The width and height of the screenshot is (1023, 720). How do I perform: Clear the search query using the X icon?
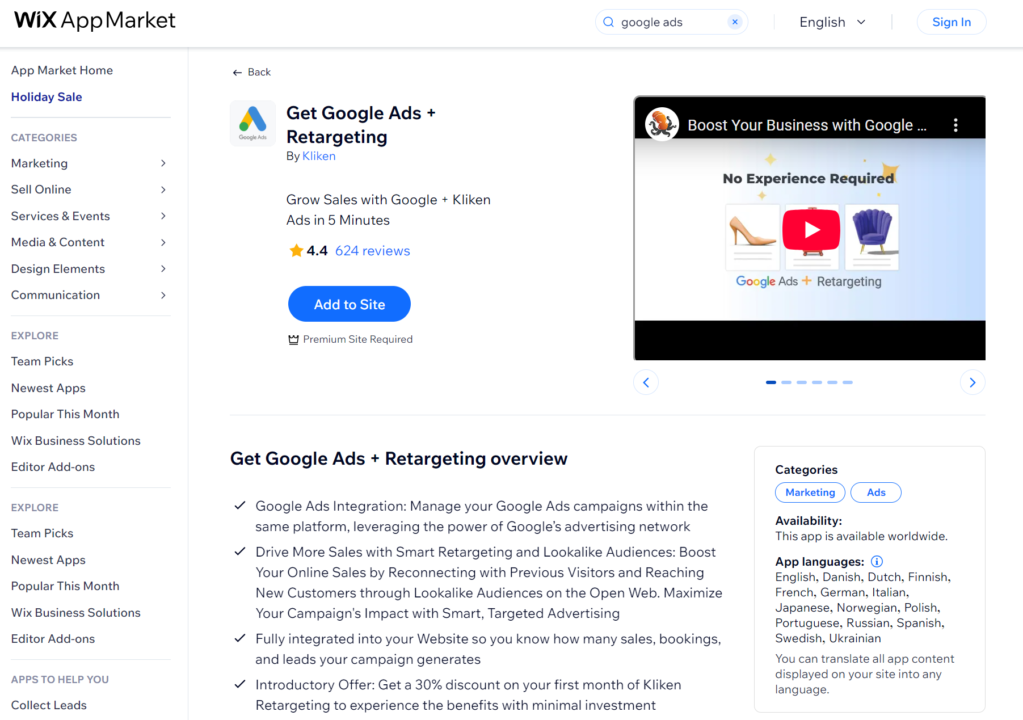[x=733, y=21]
